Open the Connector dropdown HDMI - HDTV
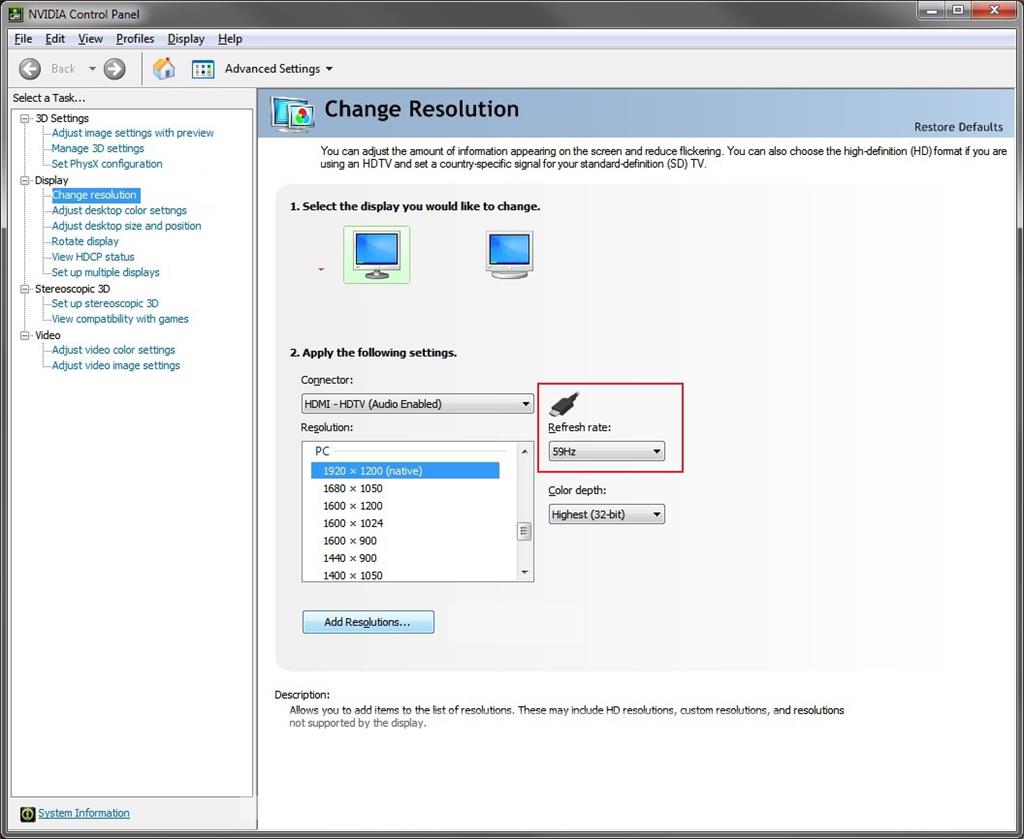 417,404
